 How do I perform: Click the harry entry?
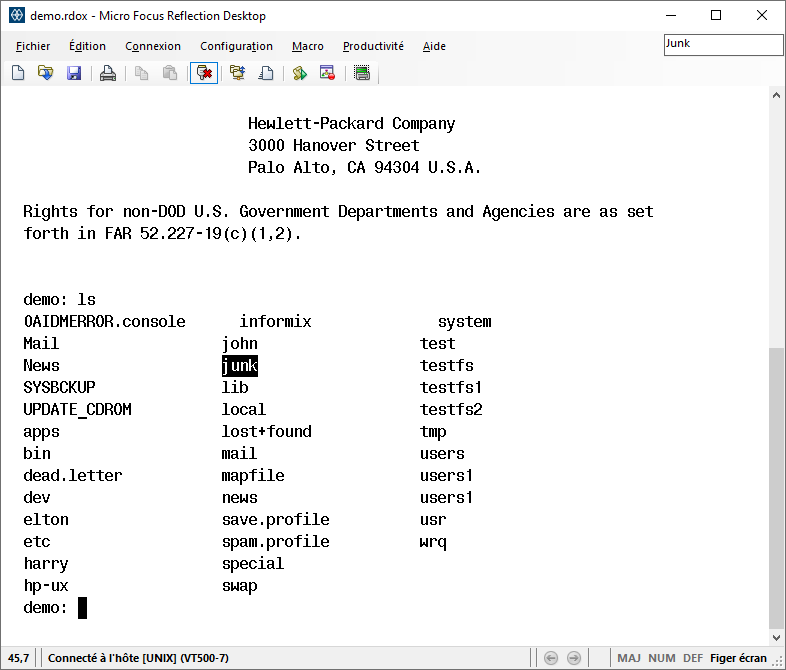(46, 564)
